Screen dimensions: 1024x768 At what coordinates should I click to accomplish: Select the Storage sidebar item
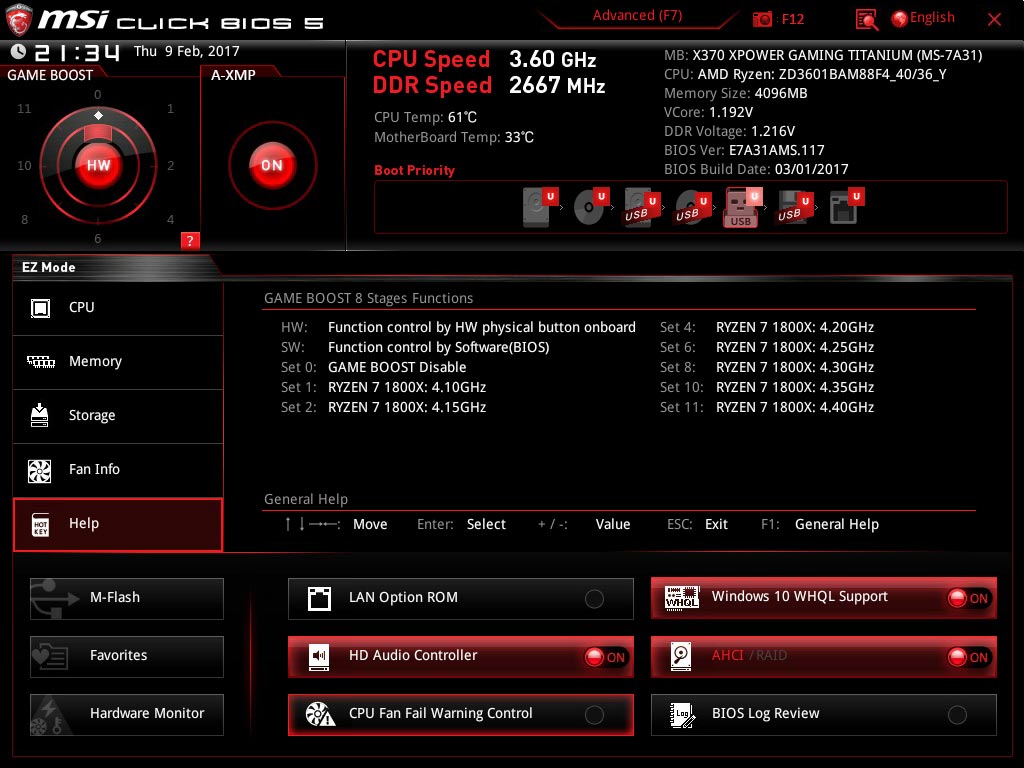coord(118,417)
